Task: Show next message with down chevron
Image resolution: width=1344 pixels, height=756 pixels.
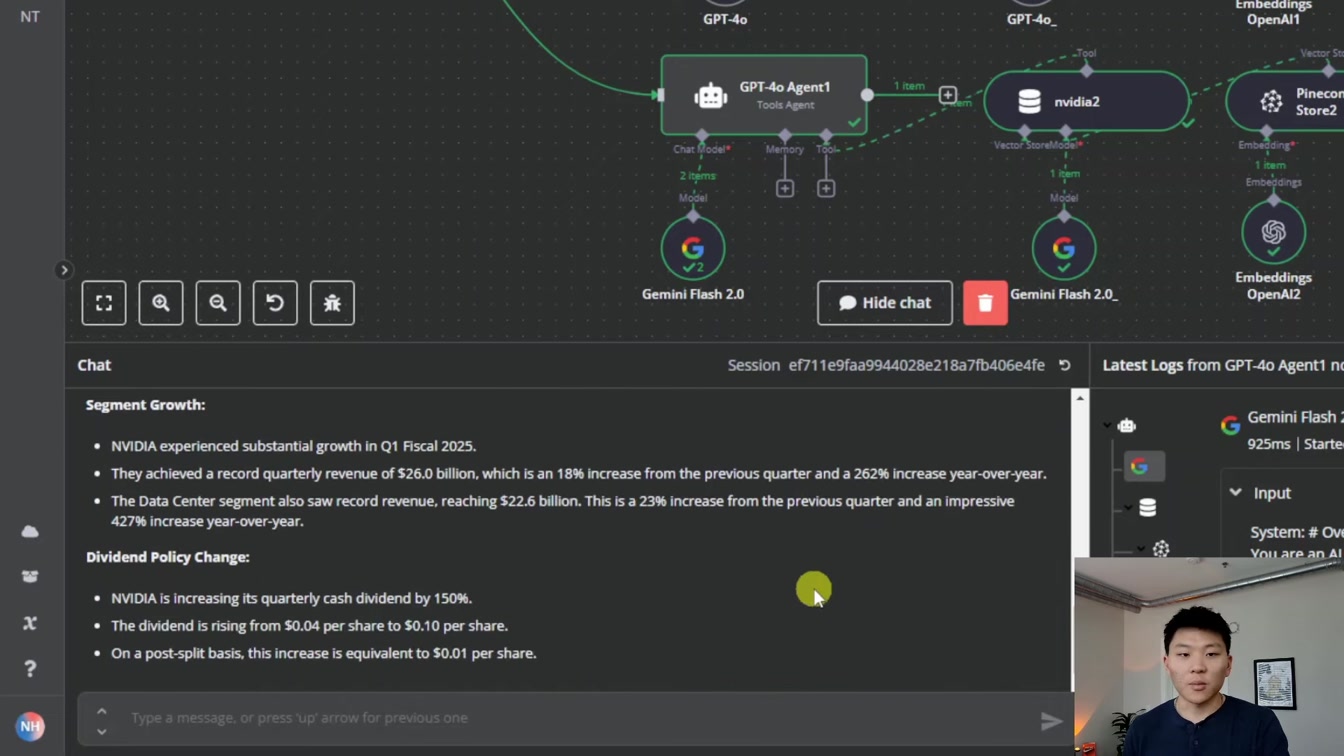Action: click(x=101, y=731)
